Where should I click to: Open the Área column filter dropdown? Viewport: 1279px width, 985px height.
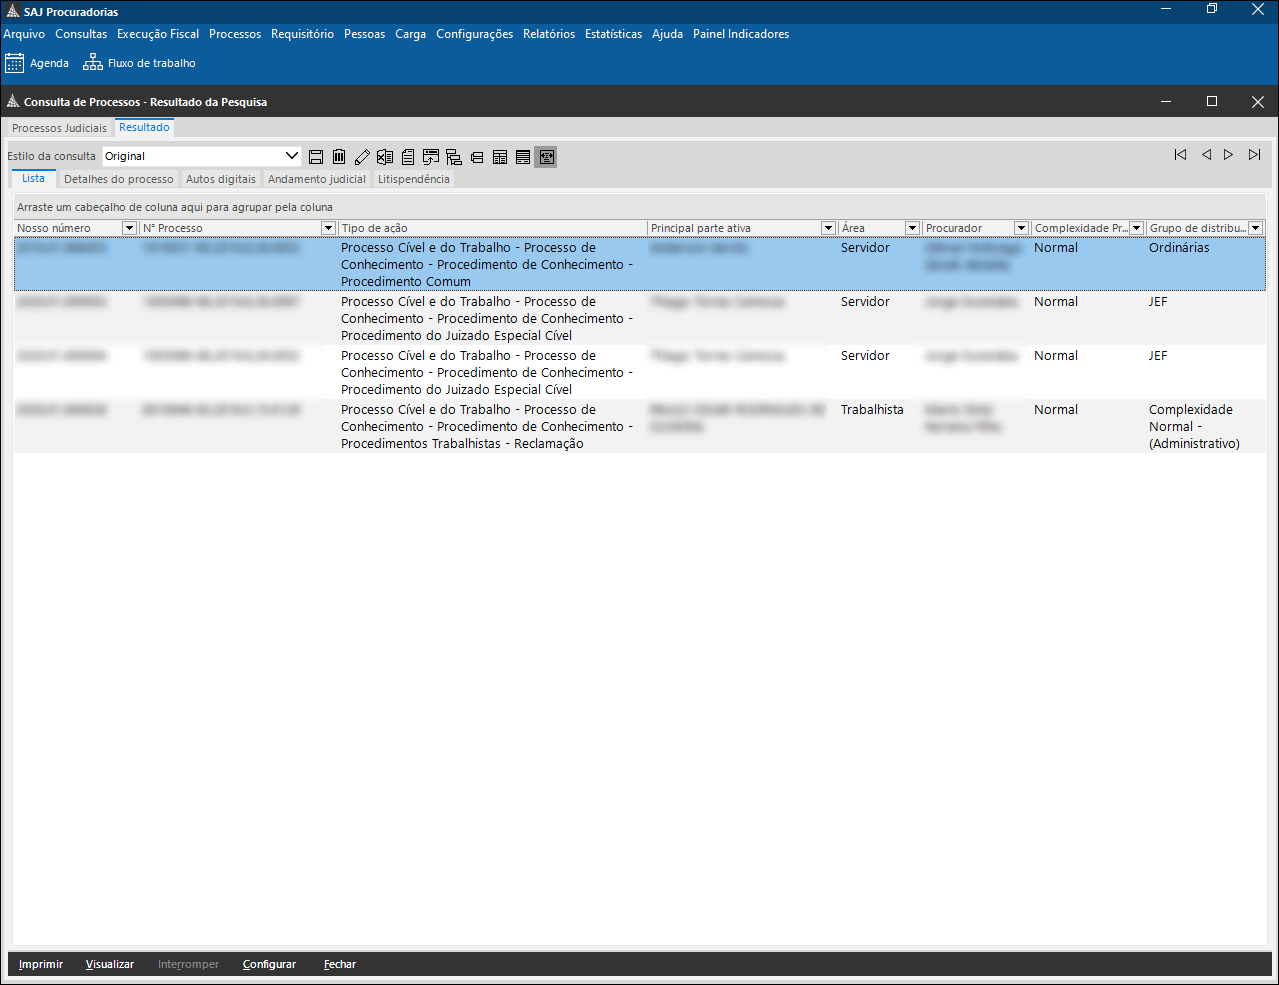(912, 228)
